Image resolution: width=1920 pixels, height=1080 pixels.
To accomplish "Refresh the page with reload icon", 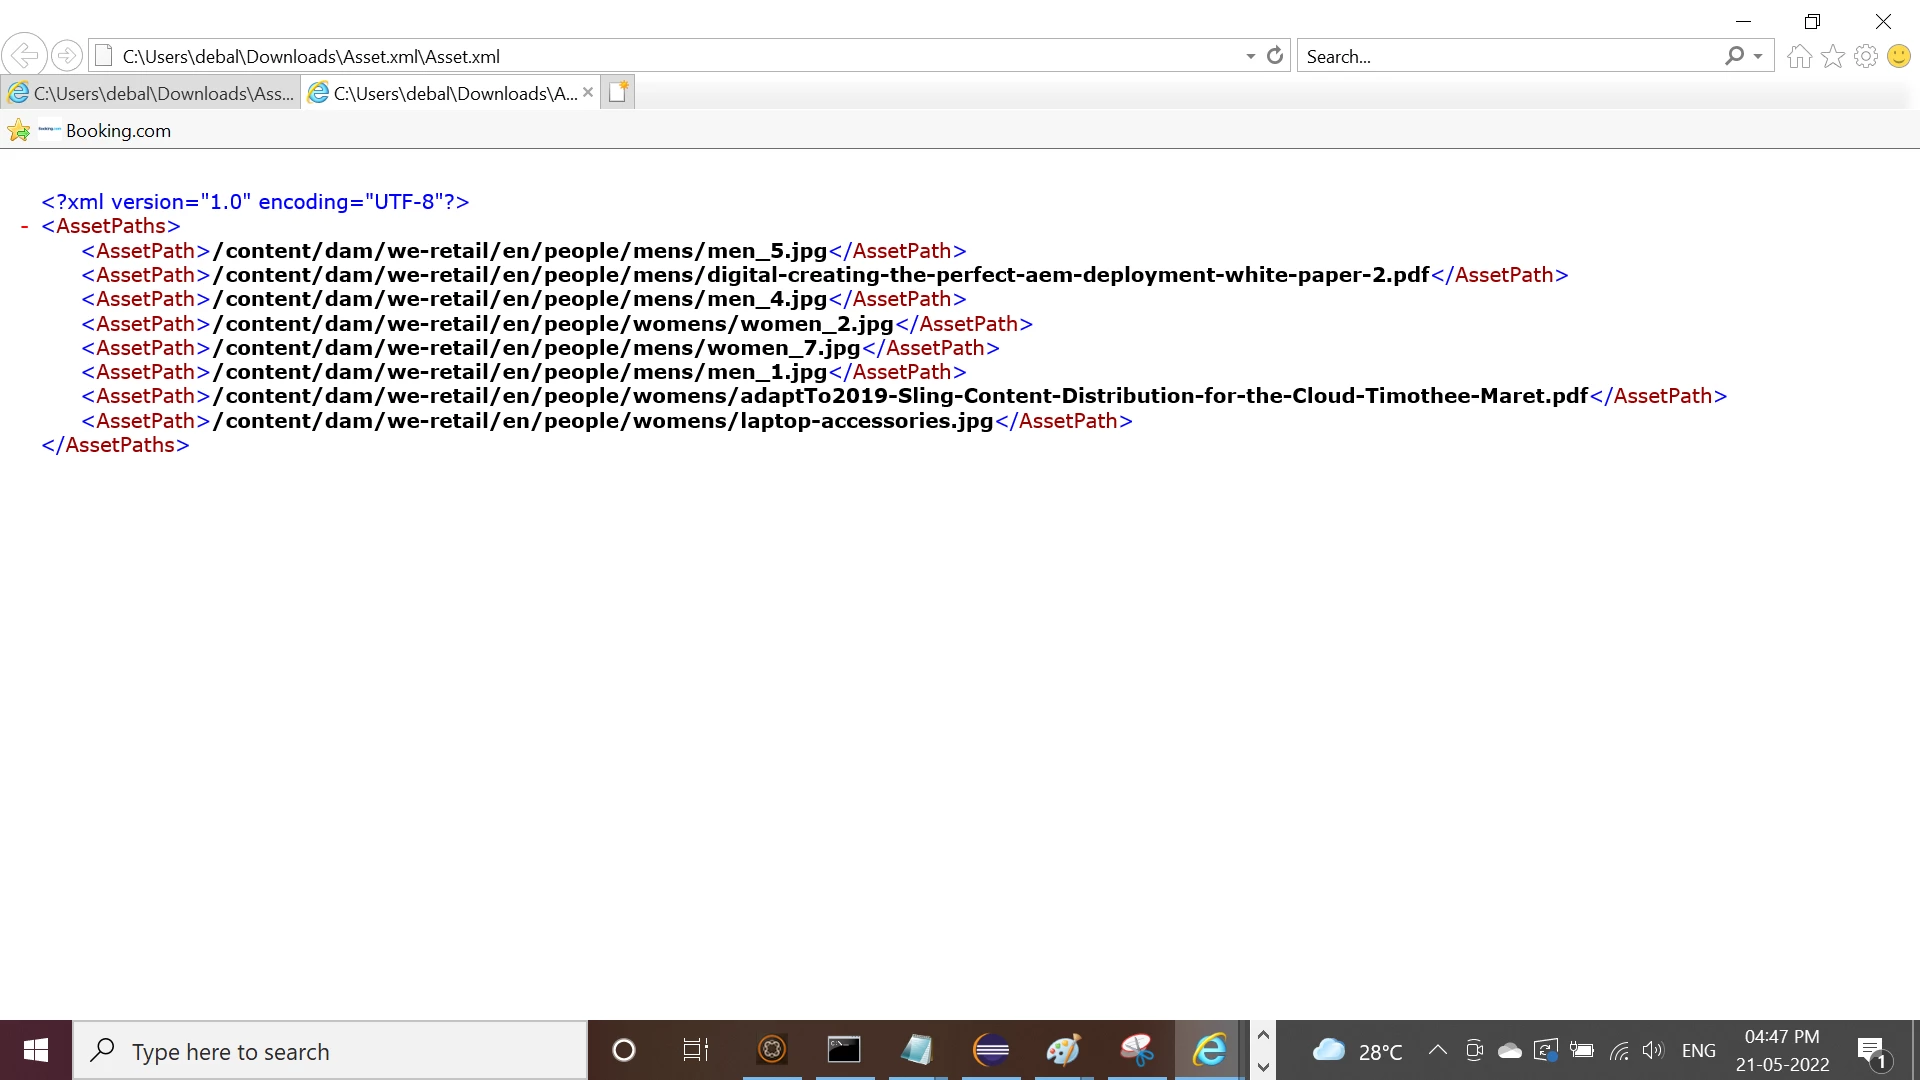I will point(1275,56).
